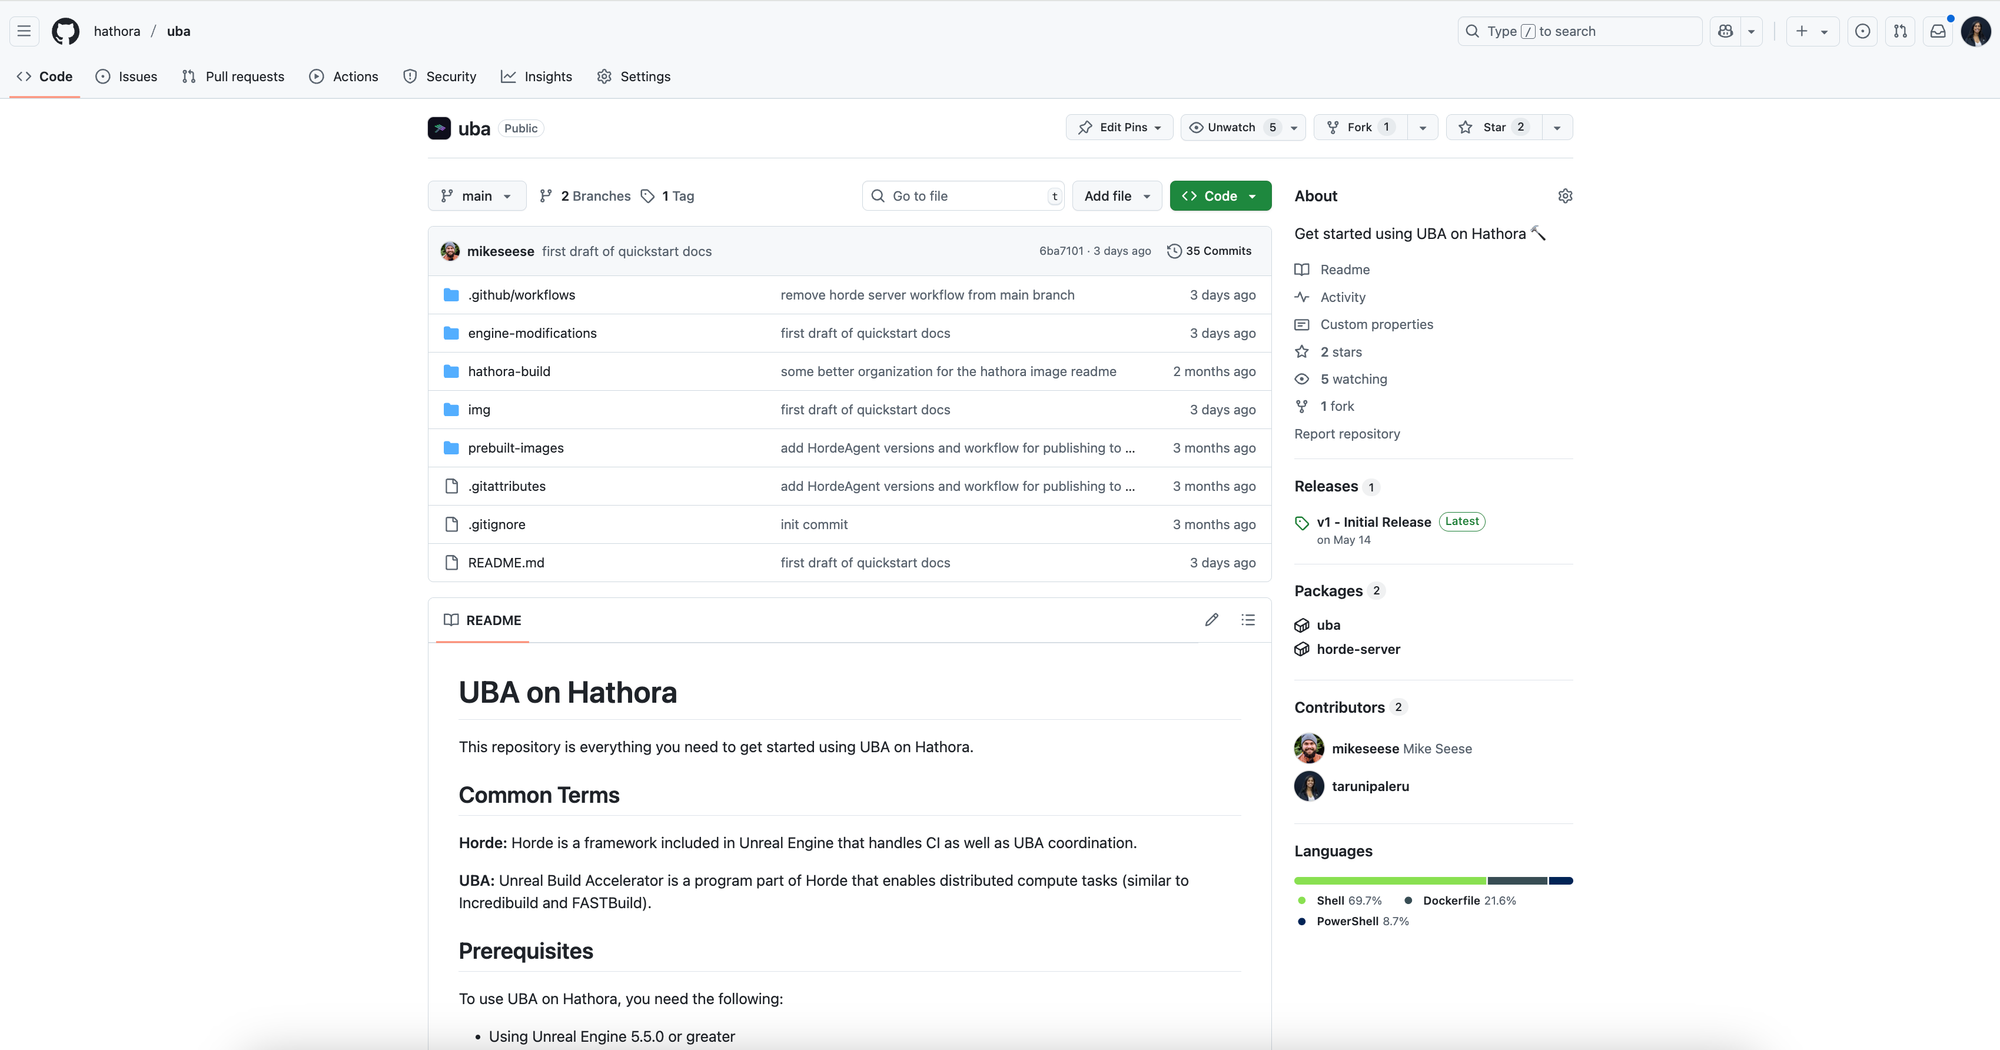Open the horde-server package
Viewport: 2000px width, 1050px height.
point(1358,649)
